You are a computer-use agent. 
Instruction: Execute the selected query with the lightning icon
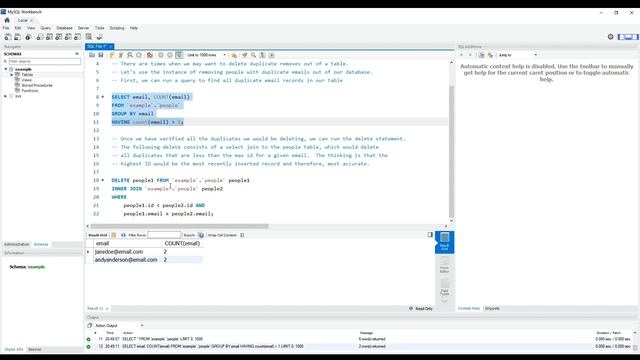click(111, 55)
